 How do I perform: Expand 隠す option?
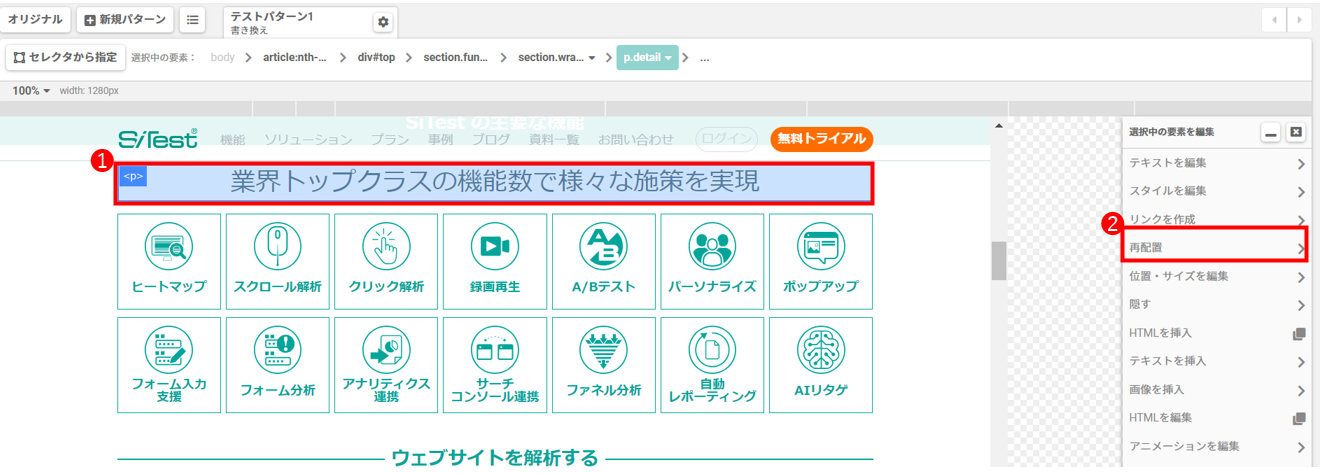tap(1216, 304)
